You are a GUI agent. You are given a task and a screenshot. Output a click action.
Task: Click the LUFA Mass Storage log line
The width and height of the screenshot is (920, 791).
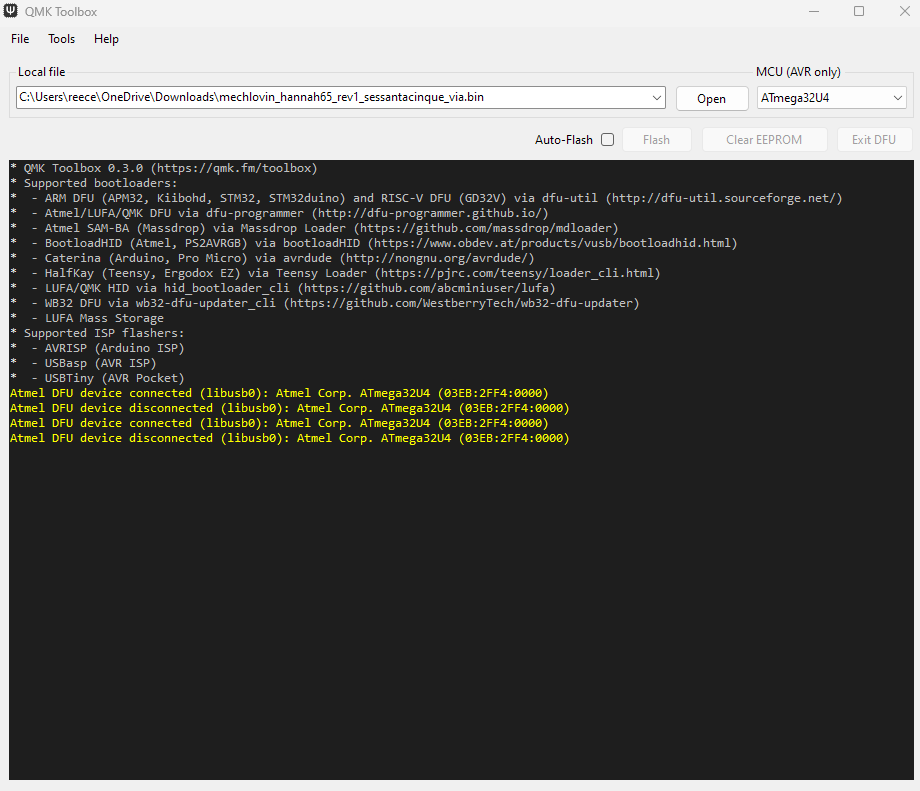[x=87, y=318]
